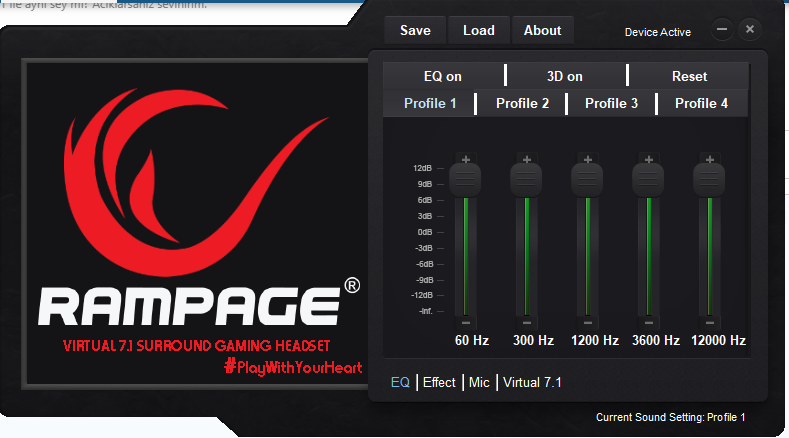Toggle the 3D on button

[x=565, y=76]
